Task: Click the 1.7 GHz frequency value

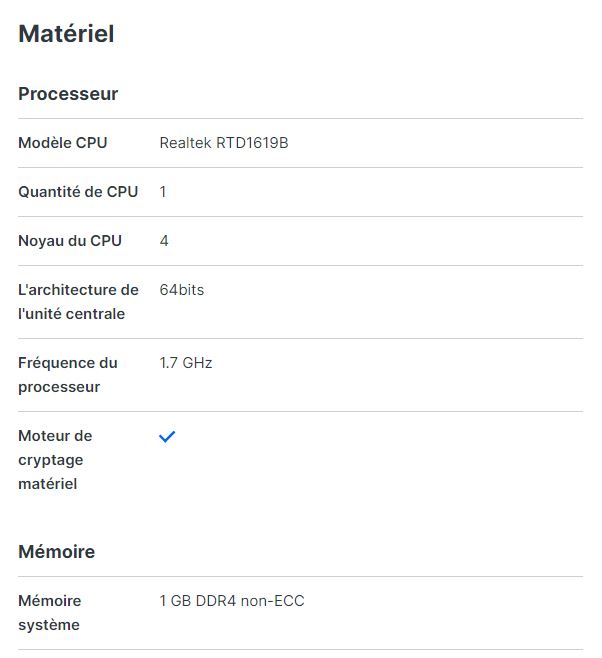Action: [186, 363]
